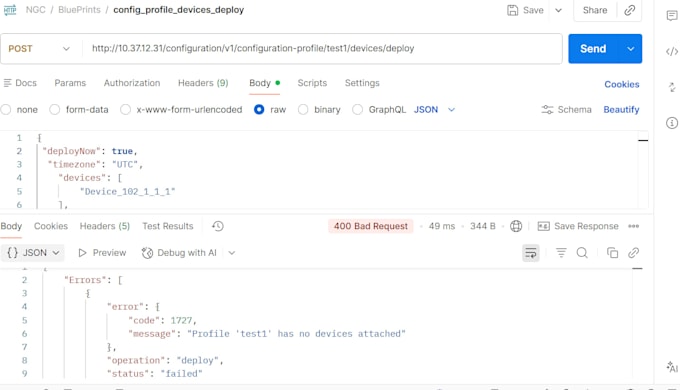Viewport: 680px width, 390px height.
Task: Open the Test Results tab
Action: pyautogui.click(x=168, y=226)
